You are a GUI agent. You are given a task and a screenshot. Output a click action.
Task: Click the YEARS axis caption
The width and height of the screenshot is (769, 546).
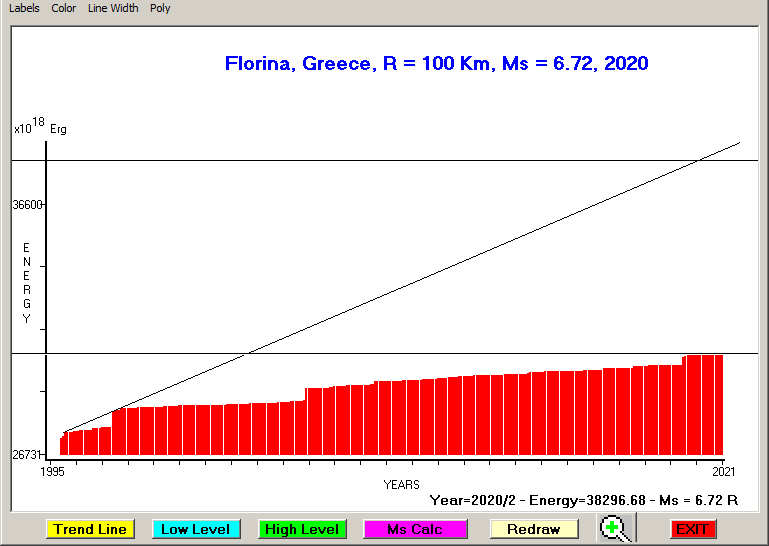401,484
